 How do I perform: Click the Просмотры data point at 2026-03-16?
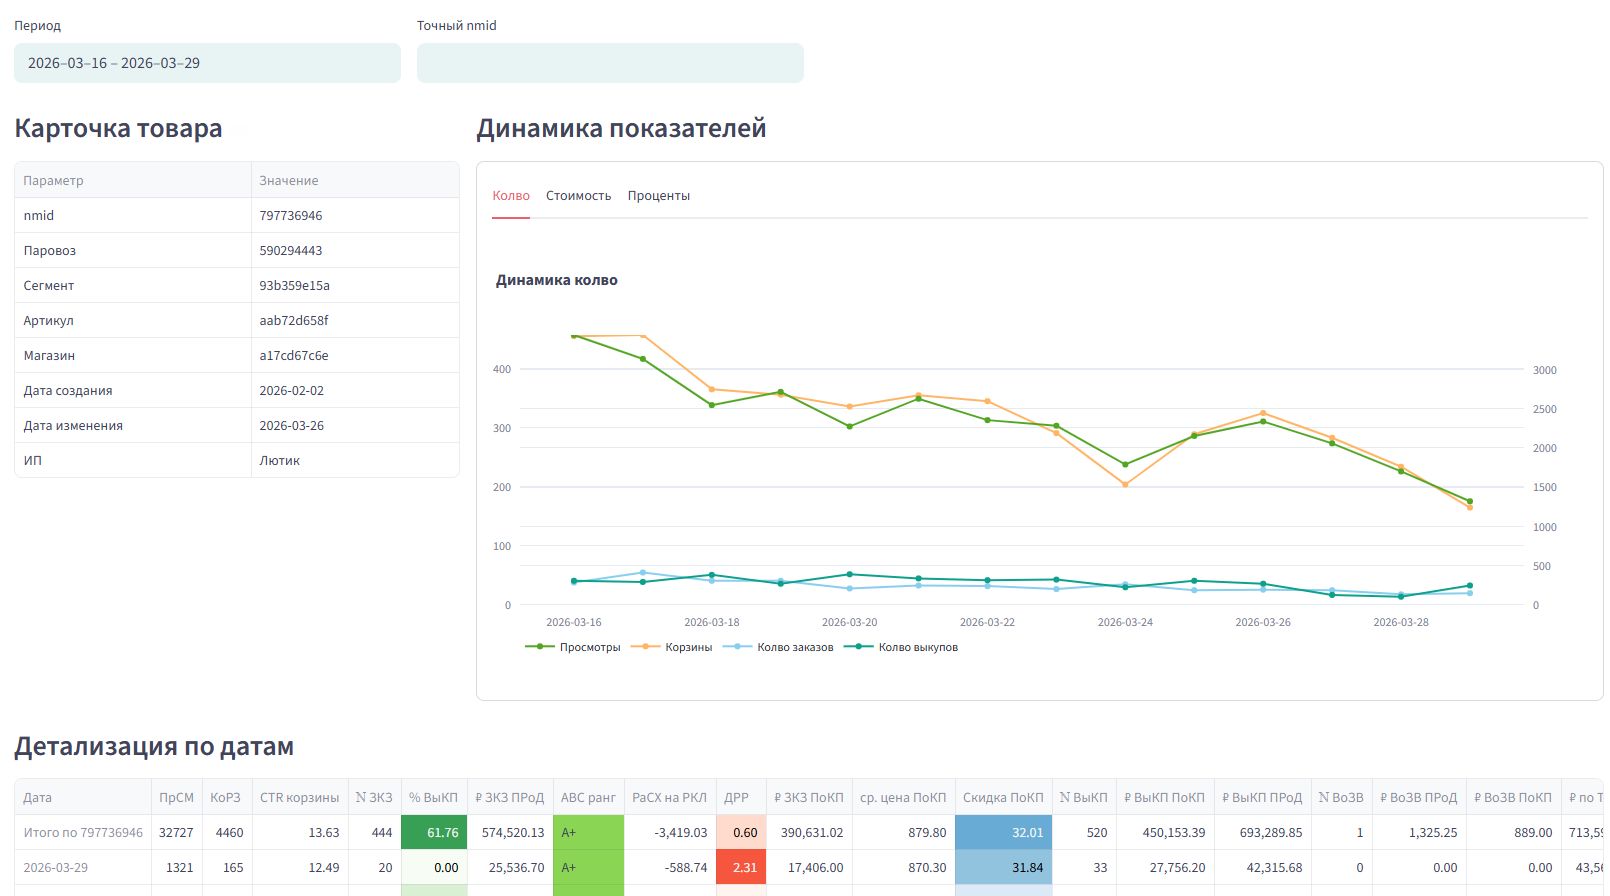click(x=574, y=336)
